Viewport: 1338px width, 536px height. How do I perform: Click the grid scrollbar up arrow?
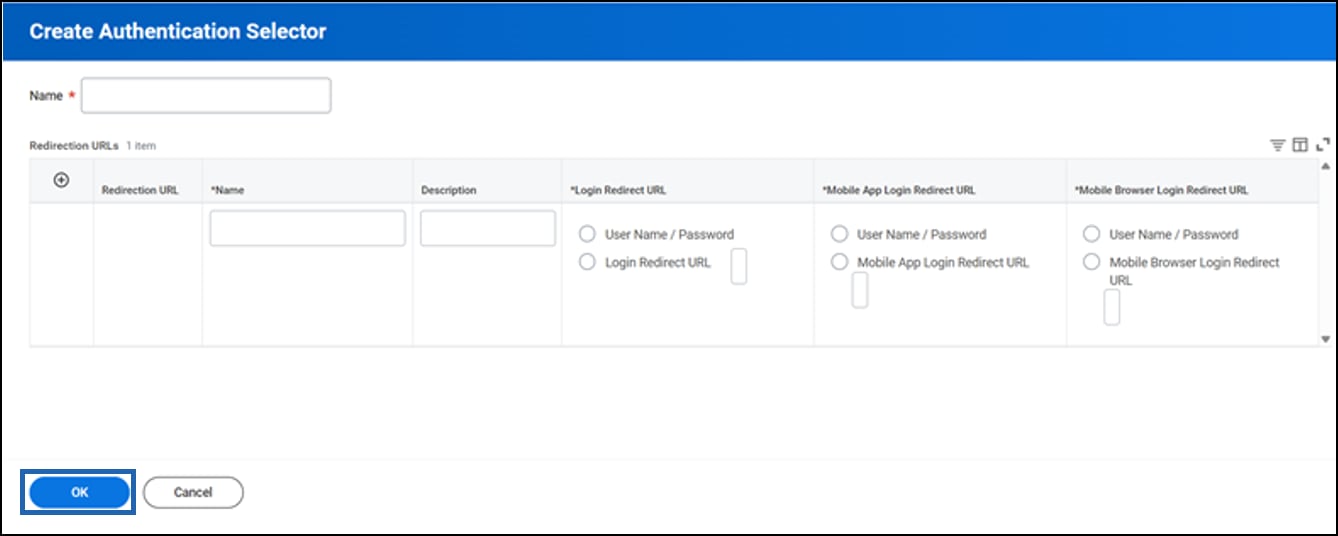point(1326,166)
